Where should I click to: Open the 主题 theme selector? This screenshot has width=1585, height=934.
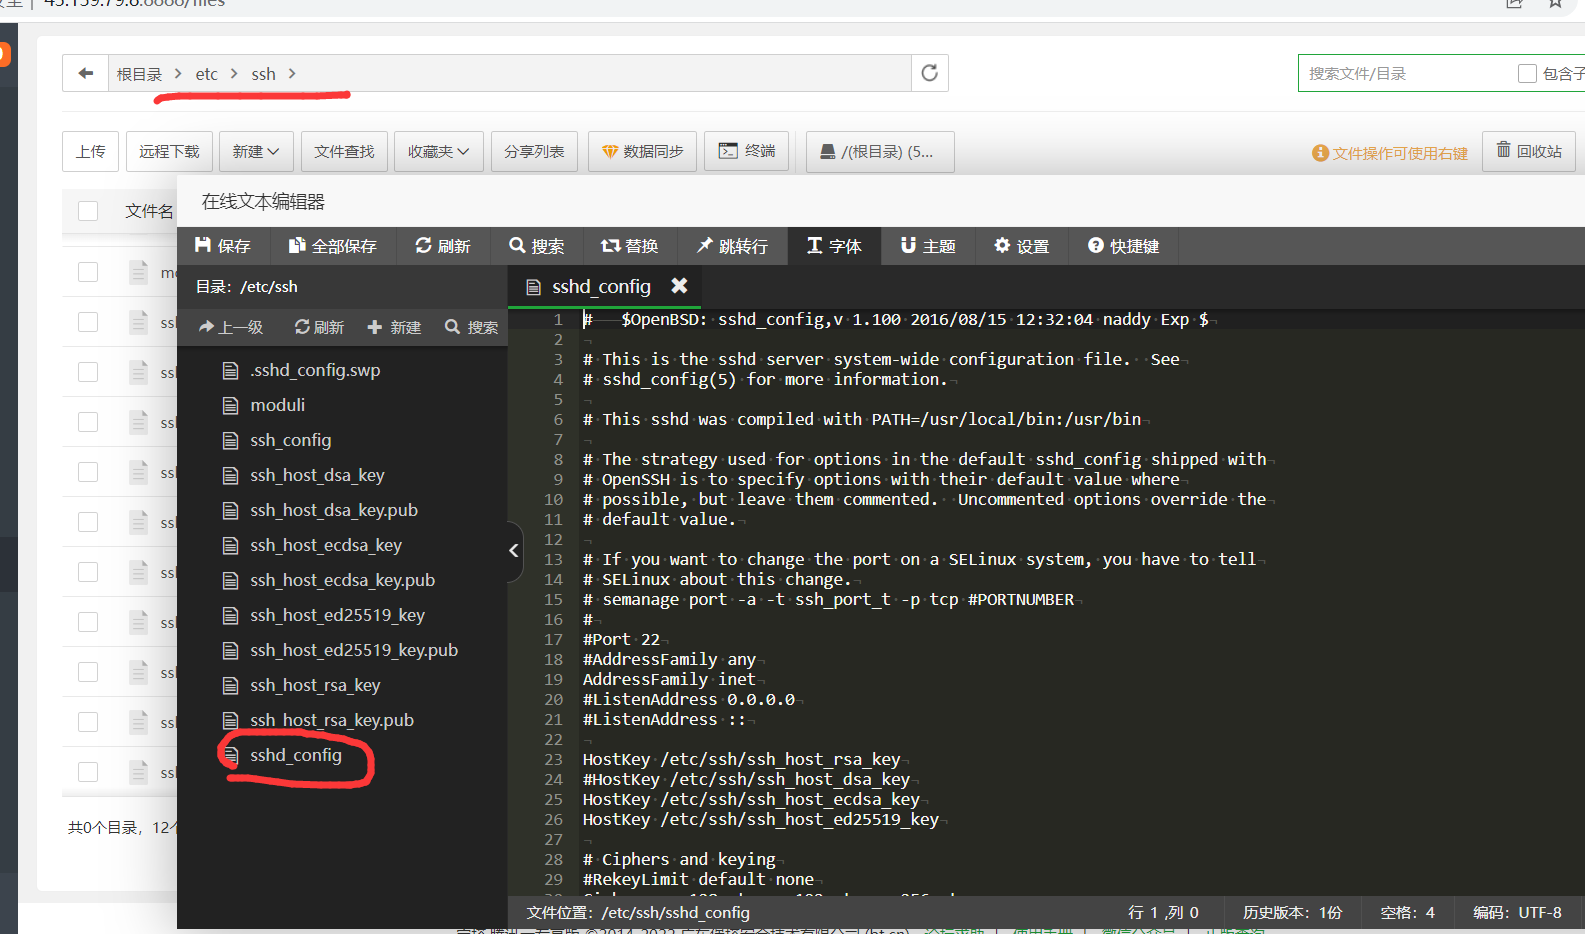[x=928, y=246]
